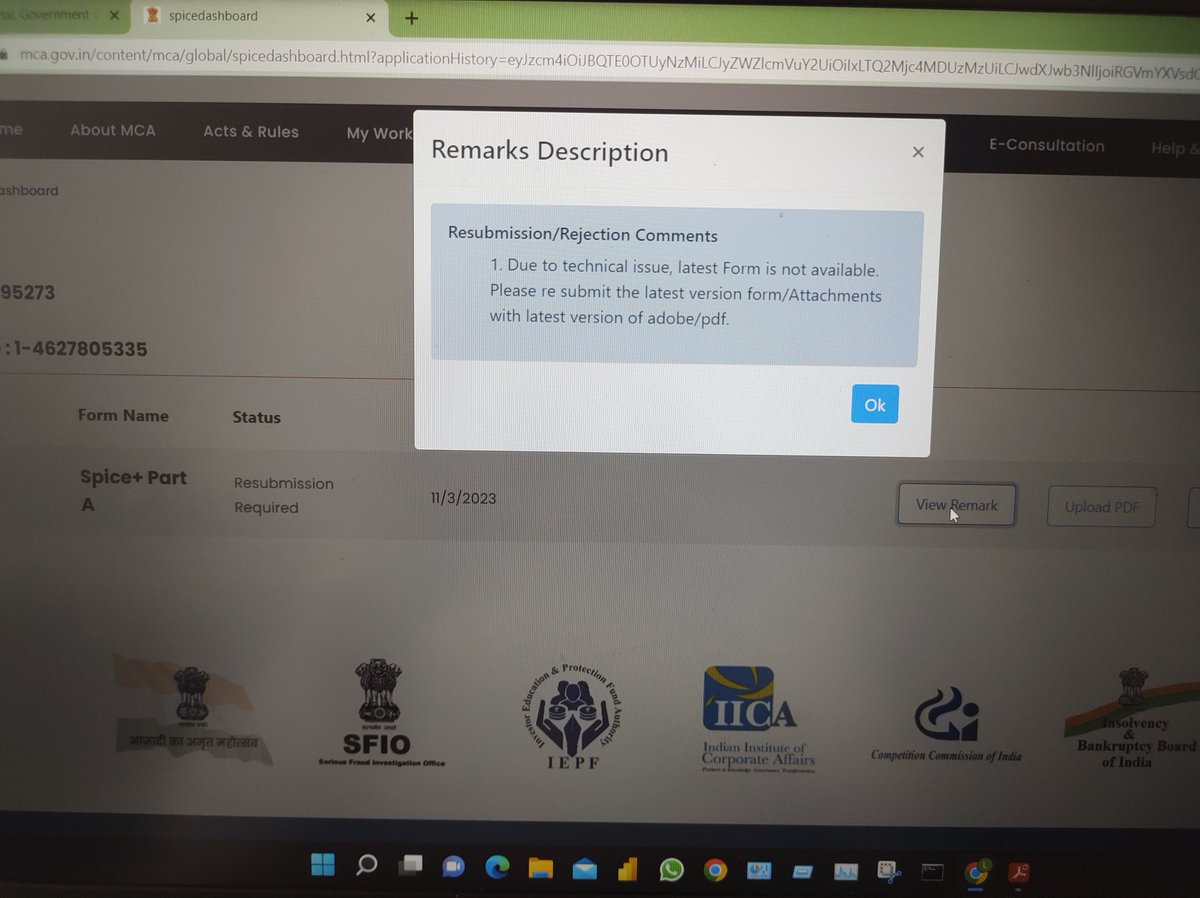Click the Resubmission Required status text
Image resolution: width=1200 pixels, height=898 pixels.
(284, 495)
